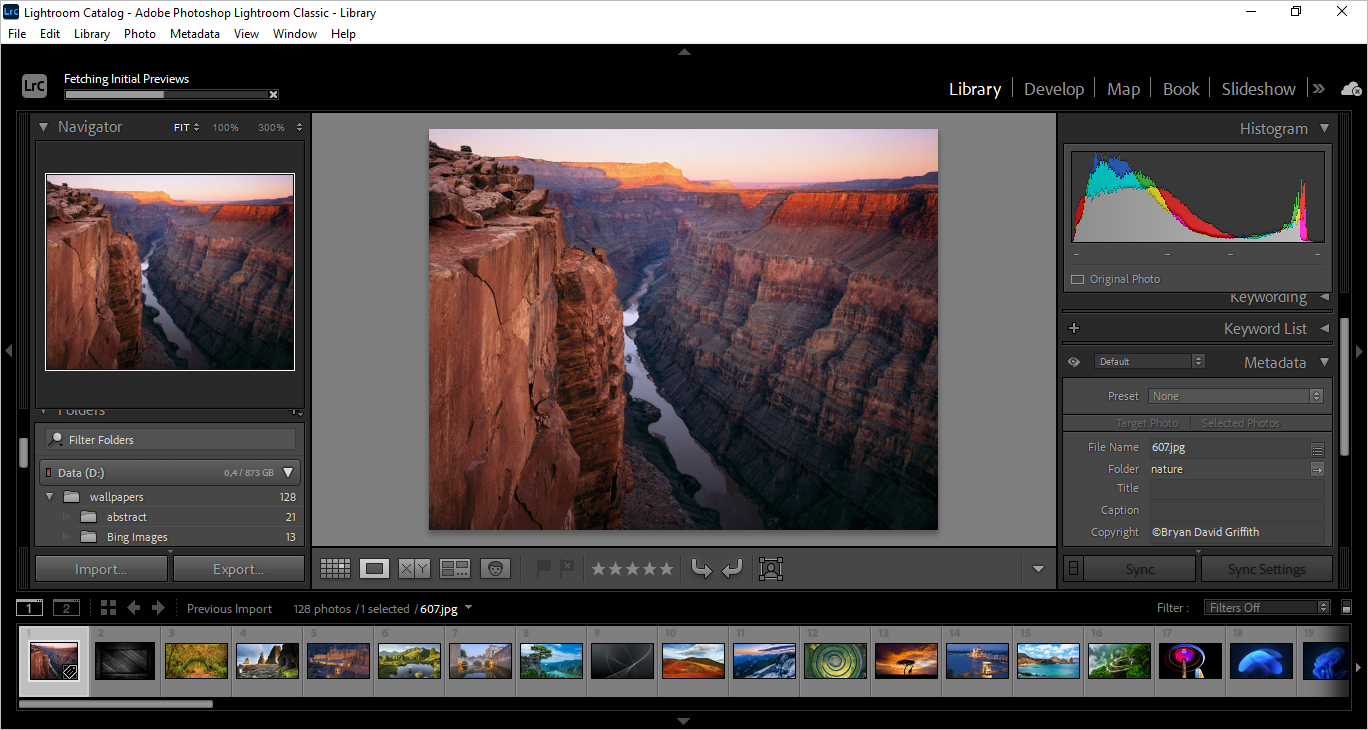Open Compare view (X|Y)
Image resolution: width=1368 pixels, height=730 pixels.
click(414, 569)
